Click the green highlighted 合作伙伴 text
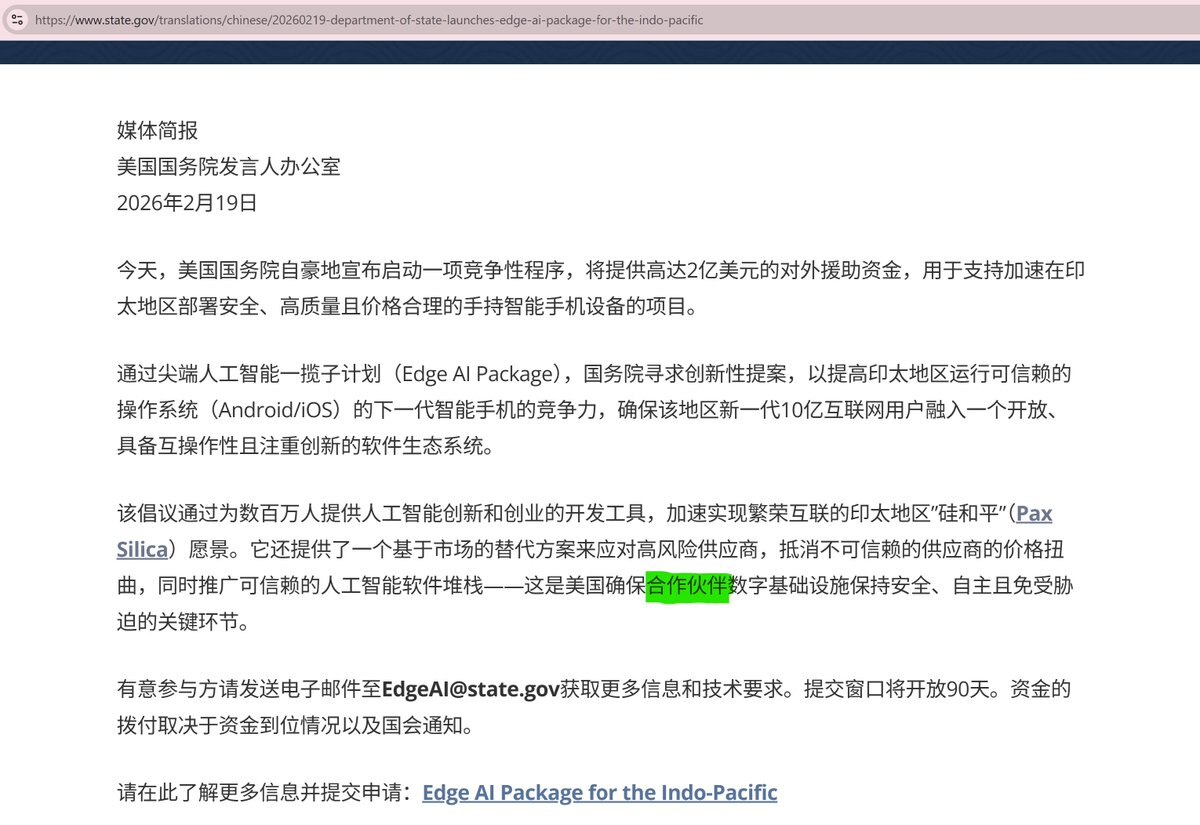 pos(688,586)
